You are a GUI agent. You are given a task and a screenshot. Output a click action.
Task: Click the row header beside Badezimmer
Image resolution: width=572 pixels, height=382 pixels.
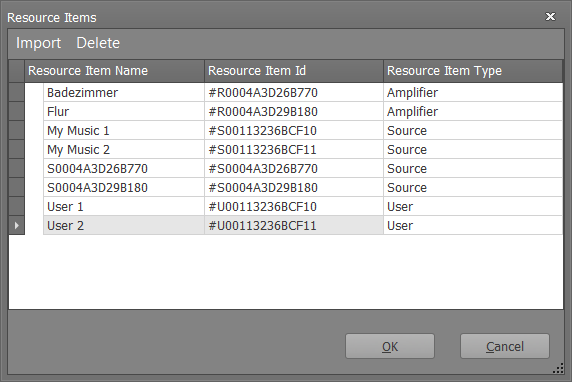(16, 93)
